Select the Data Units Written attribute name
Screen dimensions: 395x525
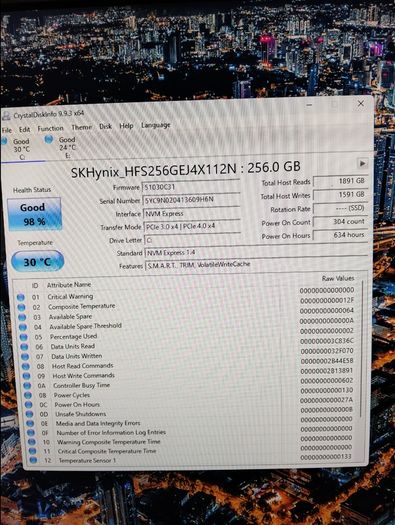click(x=77, y=356)
